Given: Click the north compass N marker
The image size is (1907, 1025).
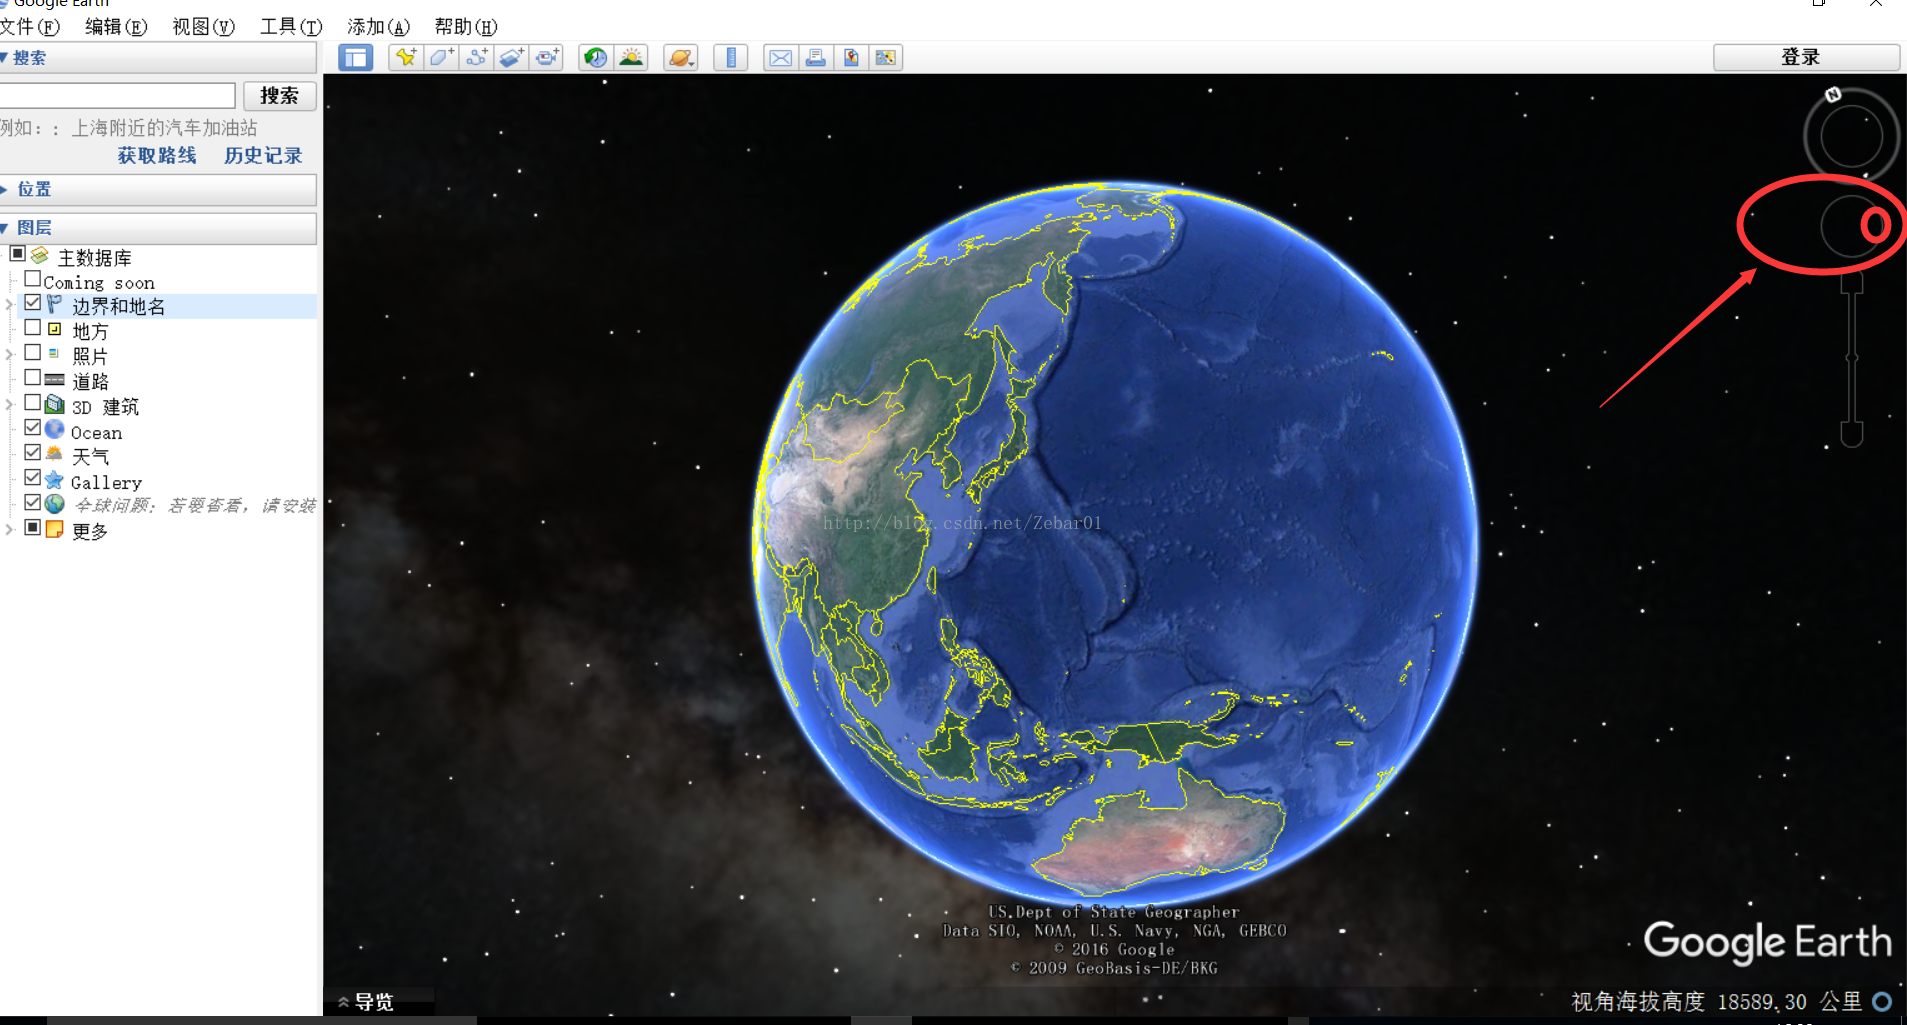Looking at the screenshot, I should (1833, 95).
